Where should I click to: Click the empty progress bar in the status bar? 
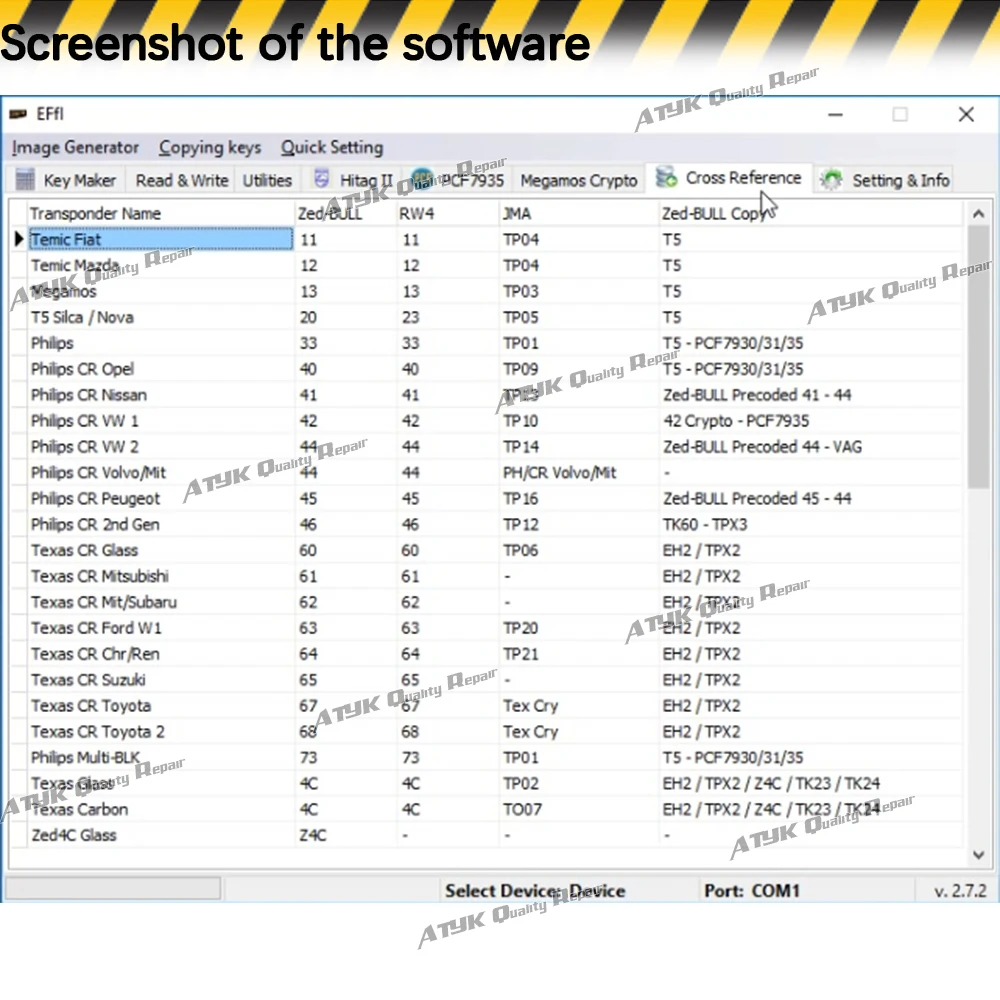(x=113, y=888)
